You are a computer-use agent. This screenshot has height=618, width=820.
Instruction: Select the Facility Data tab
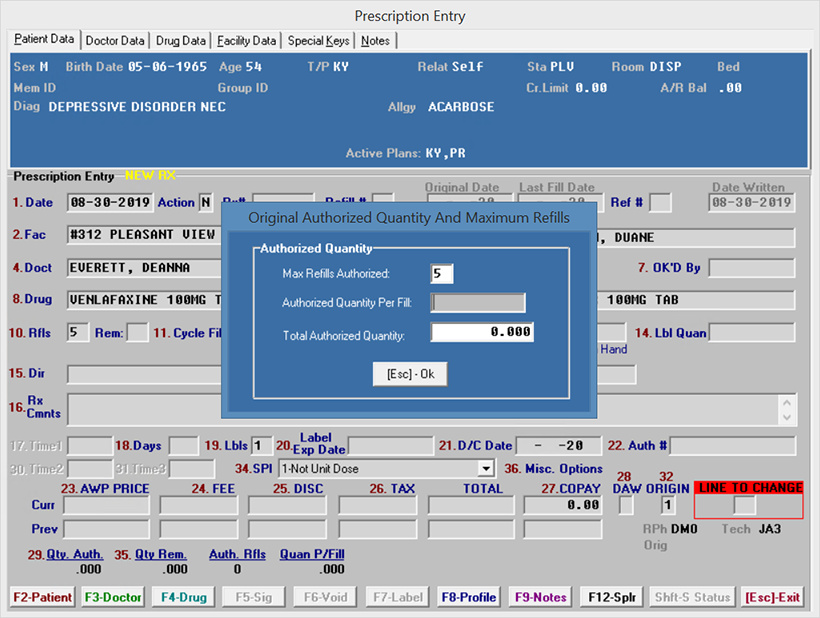pyautogui.click(x=246, y=41)
